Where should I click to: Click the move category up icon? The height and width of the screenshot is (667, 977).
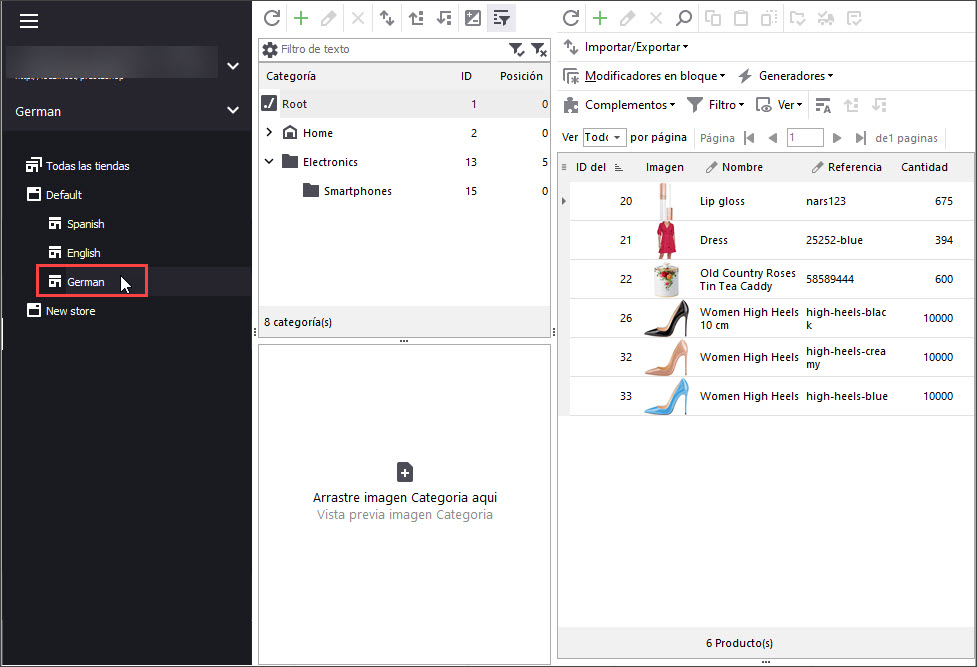[x=416, y=18]
